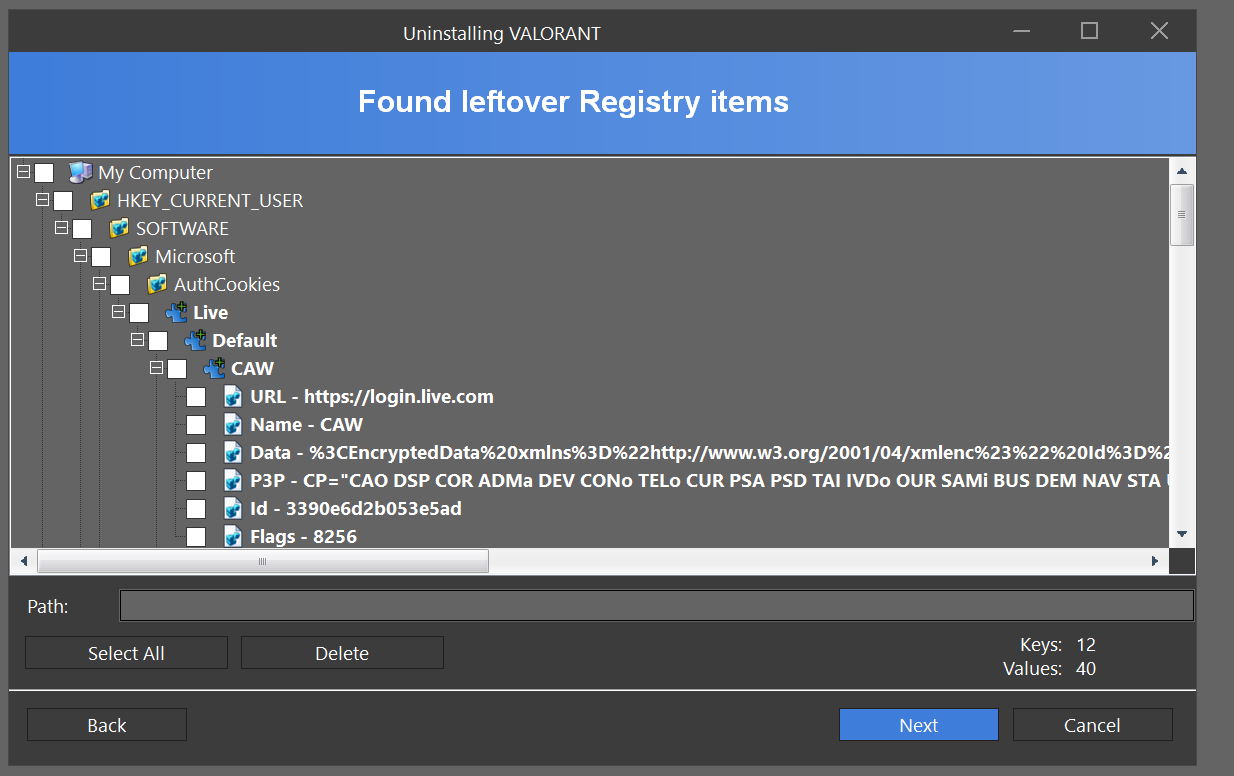Click the SOFTWARE registry folder icon
The image size is (1234, 776).
tap(119, 229)
